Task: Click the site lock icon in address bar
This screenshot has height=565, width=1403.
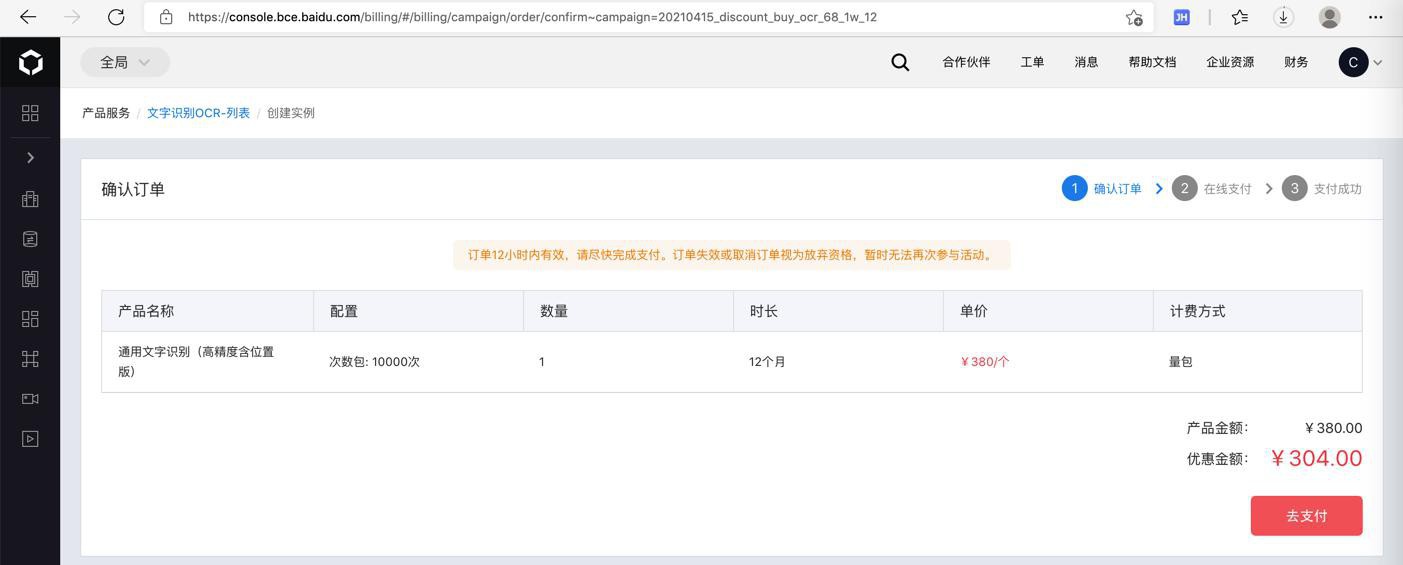Action: click(166, 17)
